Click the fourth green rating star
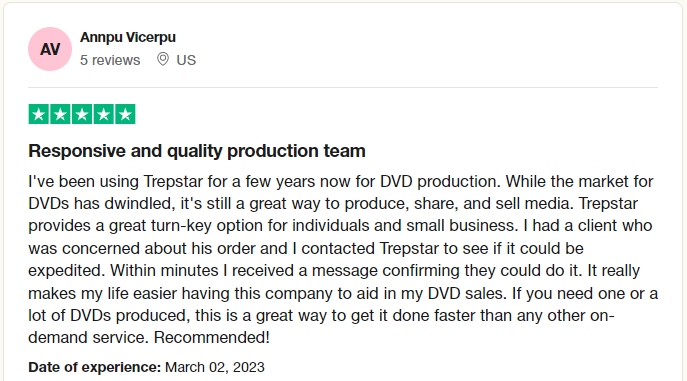Screen dimensions: 687x381 pos(103,114)
